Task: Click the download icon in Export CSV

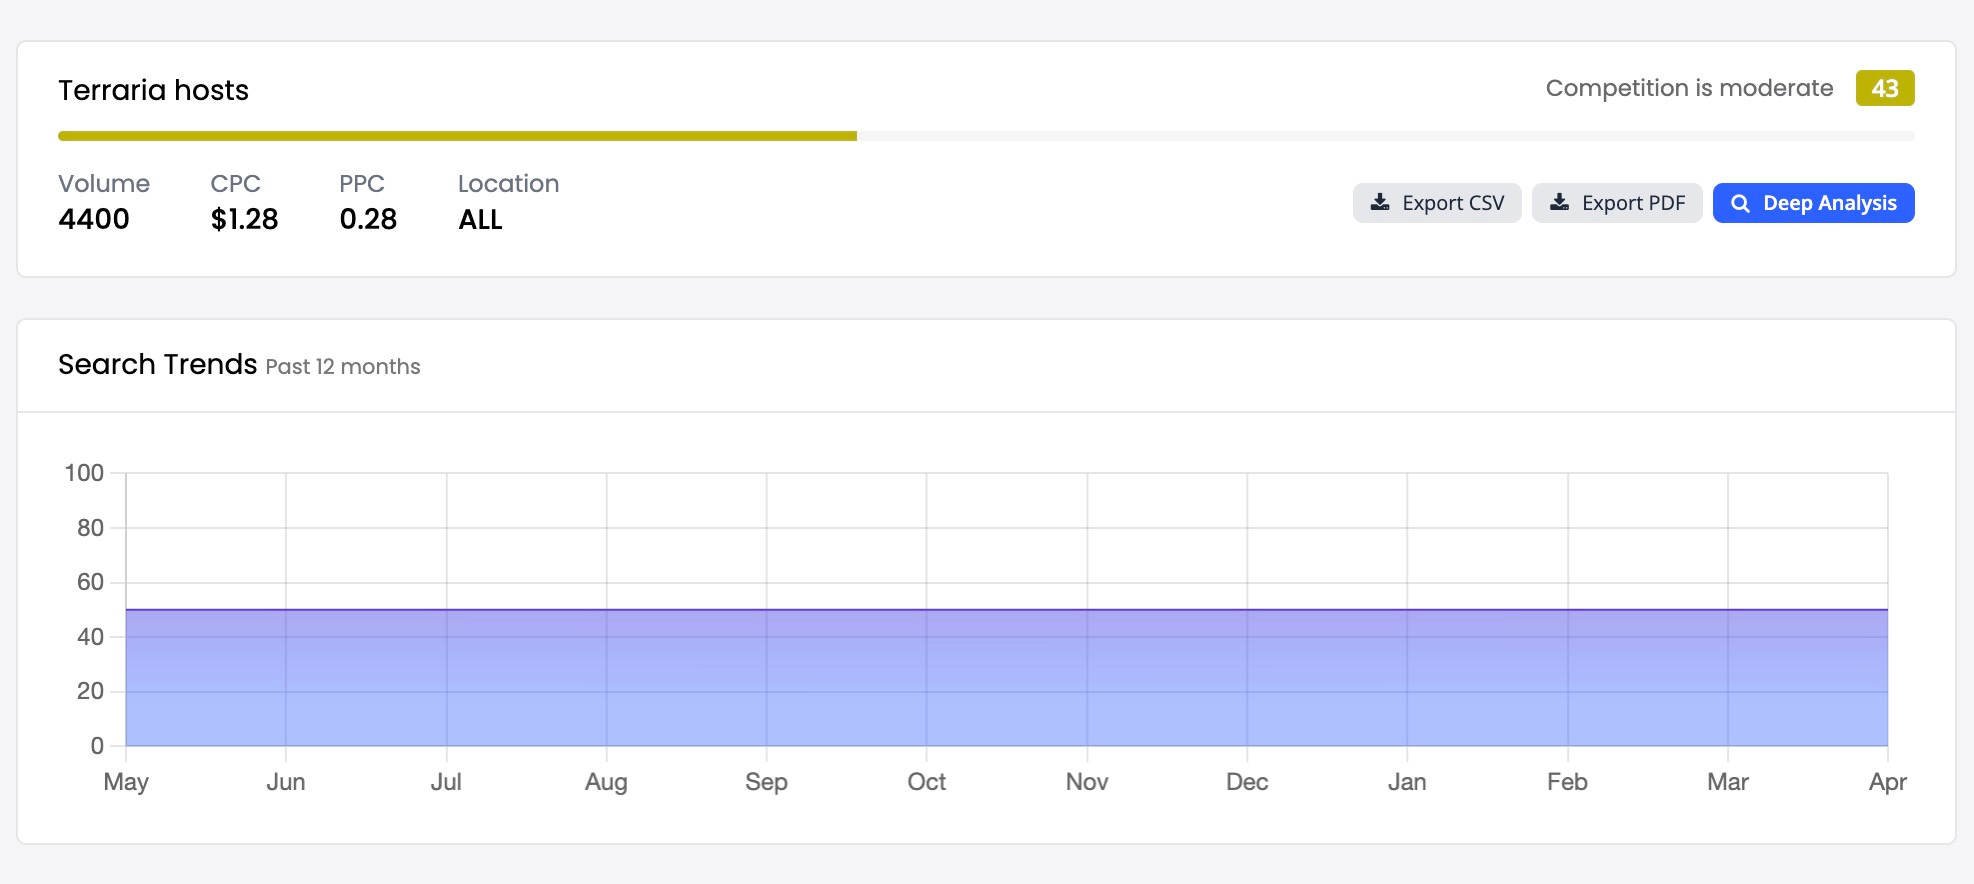Action: 1380,202
